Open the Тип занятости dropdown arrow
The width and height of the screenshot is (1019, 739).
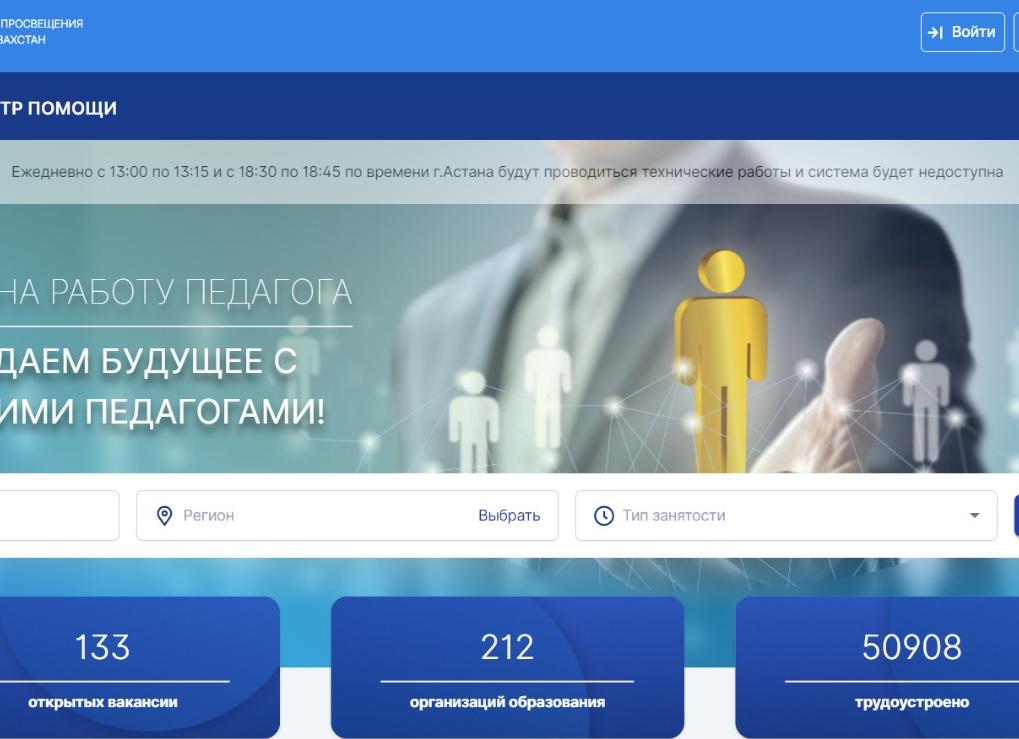click(974, 515)
